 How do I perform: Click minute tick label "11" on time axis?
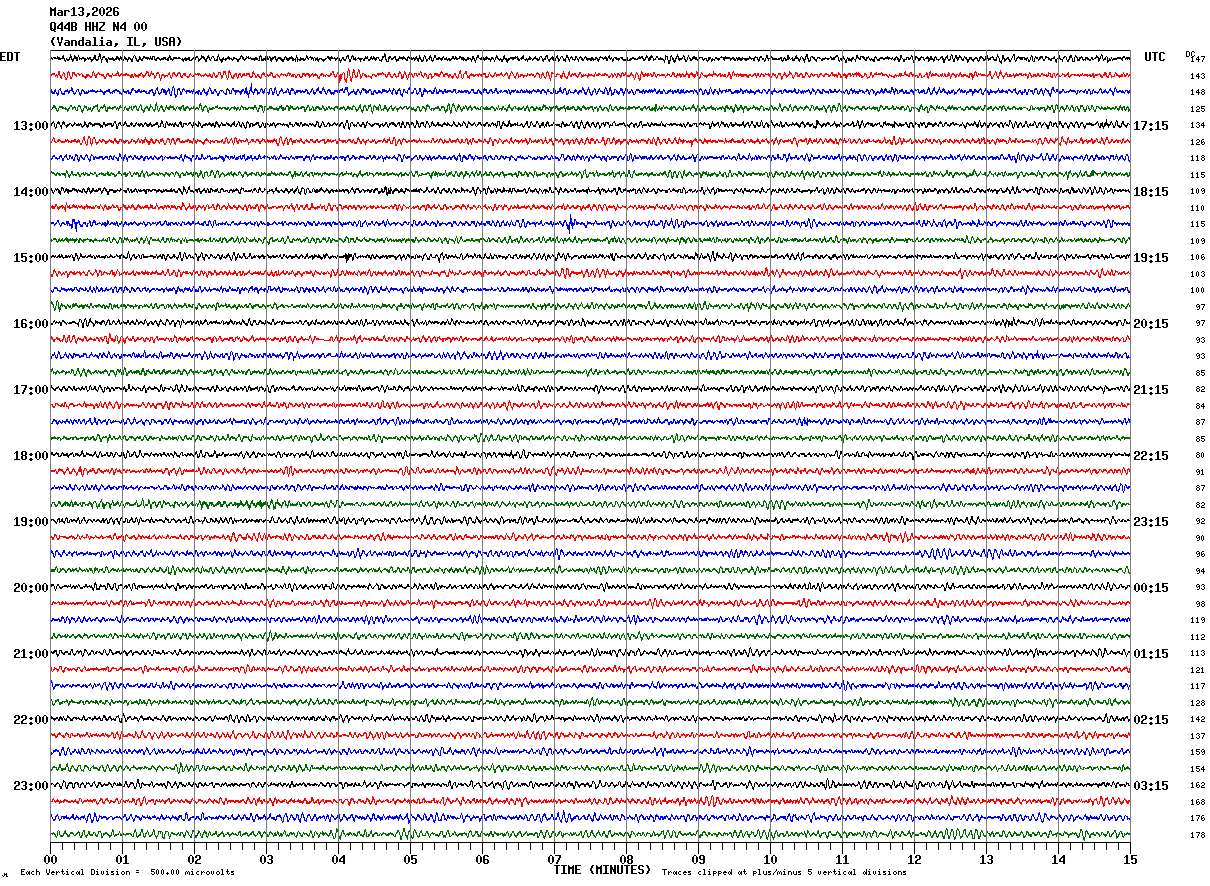click(842, 859)
